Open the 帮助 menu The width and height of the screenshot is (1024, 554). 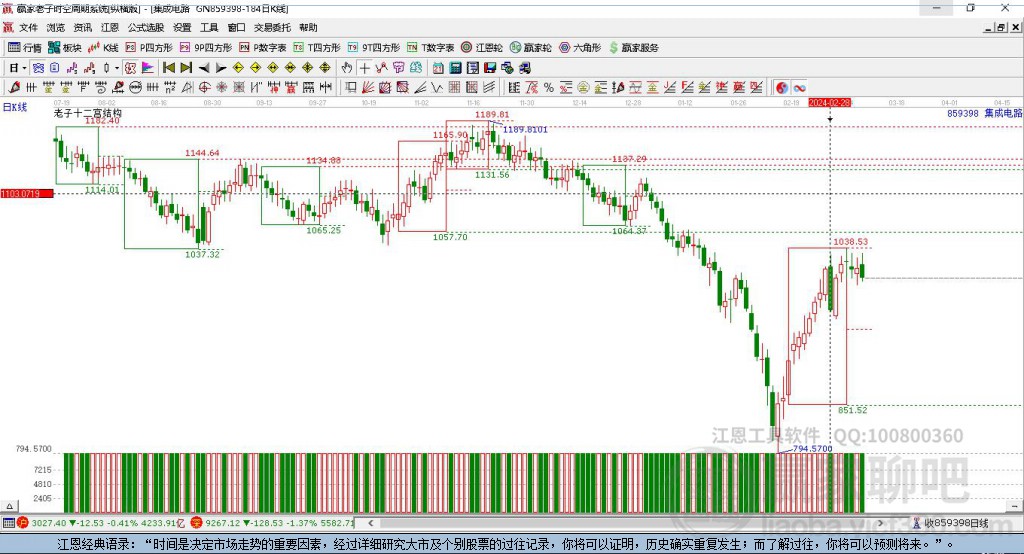click(x=308, y=27)
